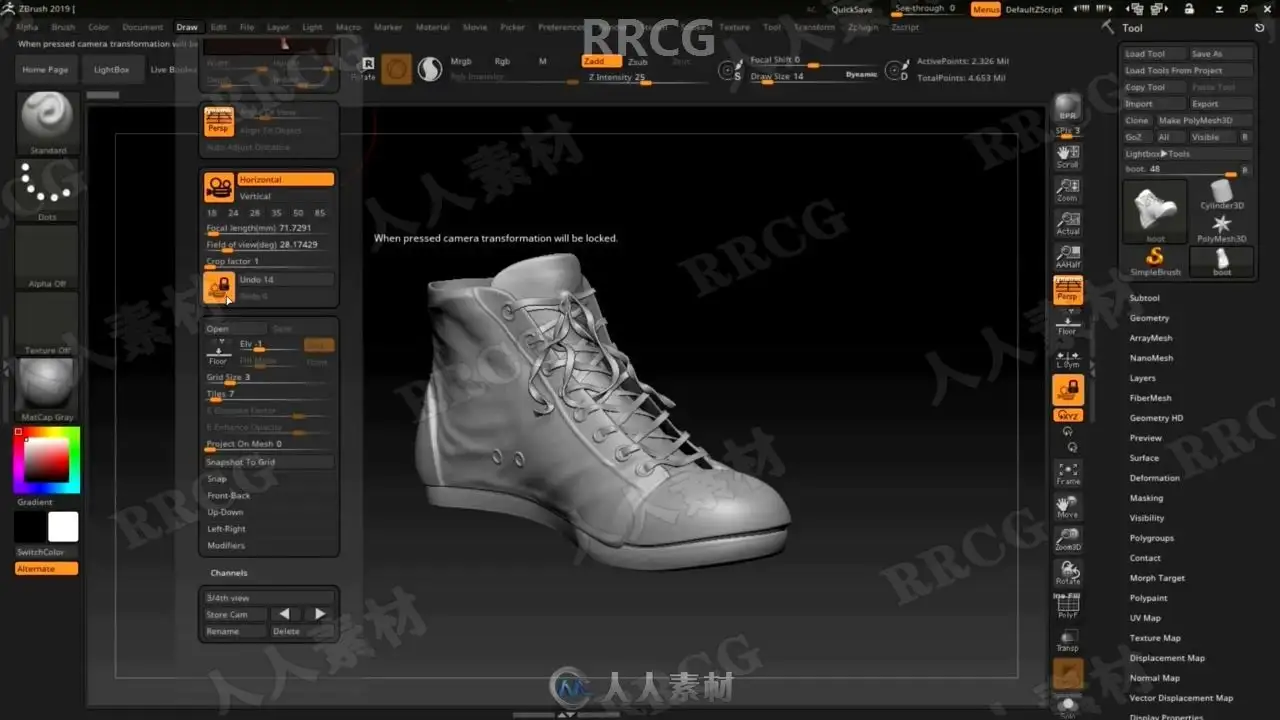
Task: Select the SimpleBrush tool icon
Action: [1154, 260]
